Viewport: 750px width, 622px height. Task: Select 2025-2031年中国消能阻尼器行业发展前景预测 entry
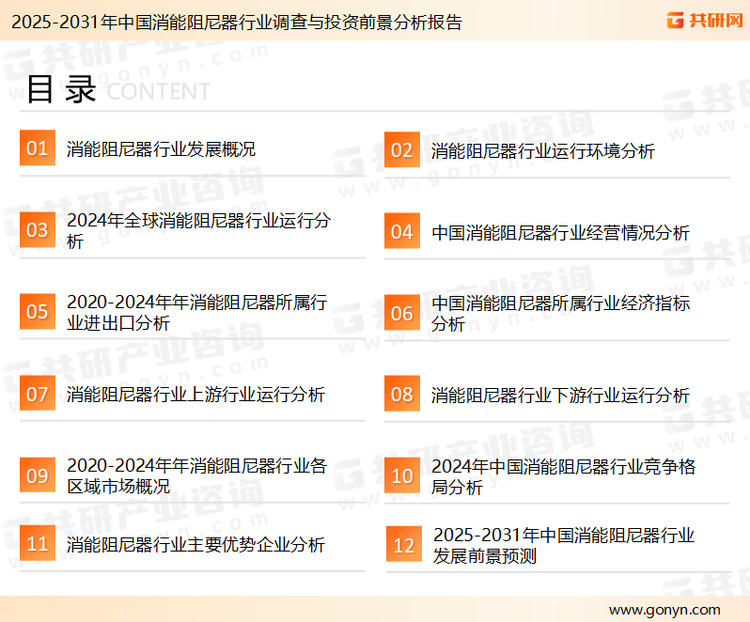(x=563, y=545)
